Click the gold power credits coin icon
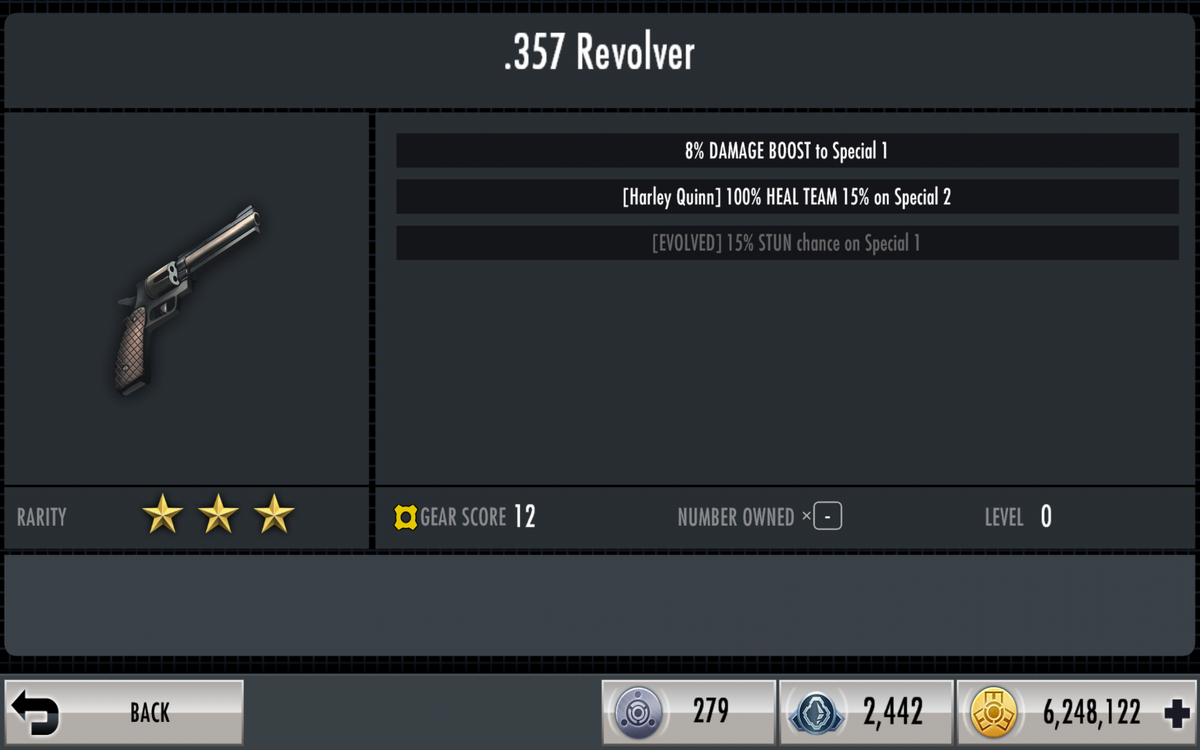The image size is (1200, 750). [x=994, y=713]
